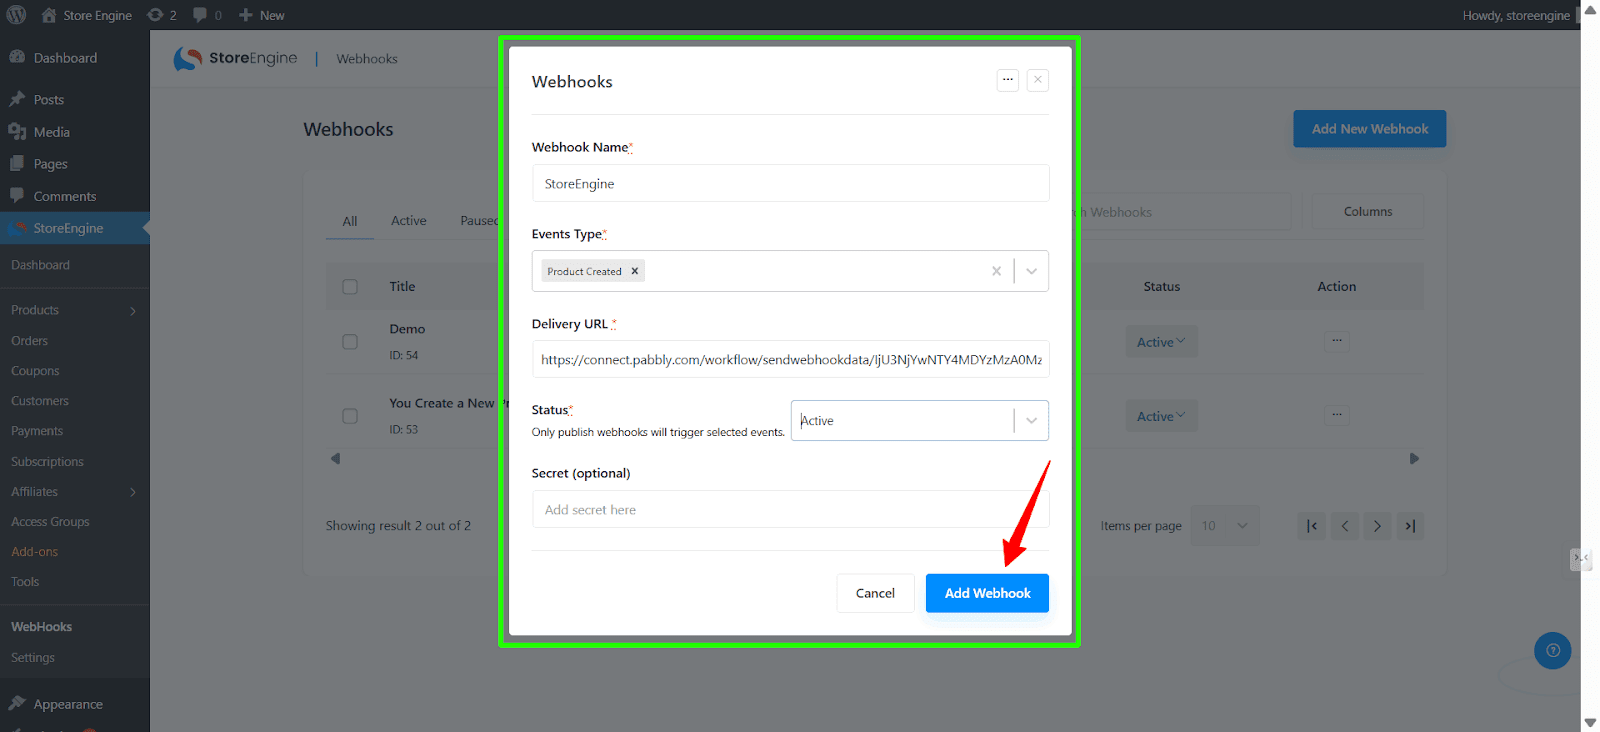Screen dimensions: 1600x732
Task: Clear all selected event types
Action: 996,271
